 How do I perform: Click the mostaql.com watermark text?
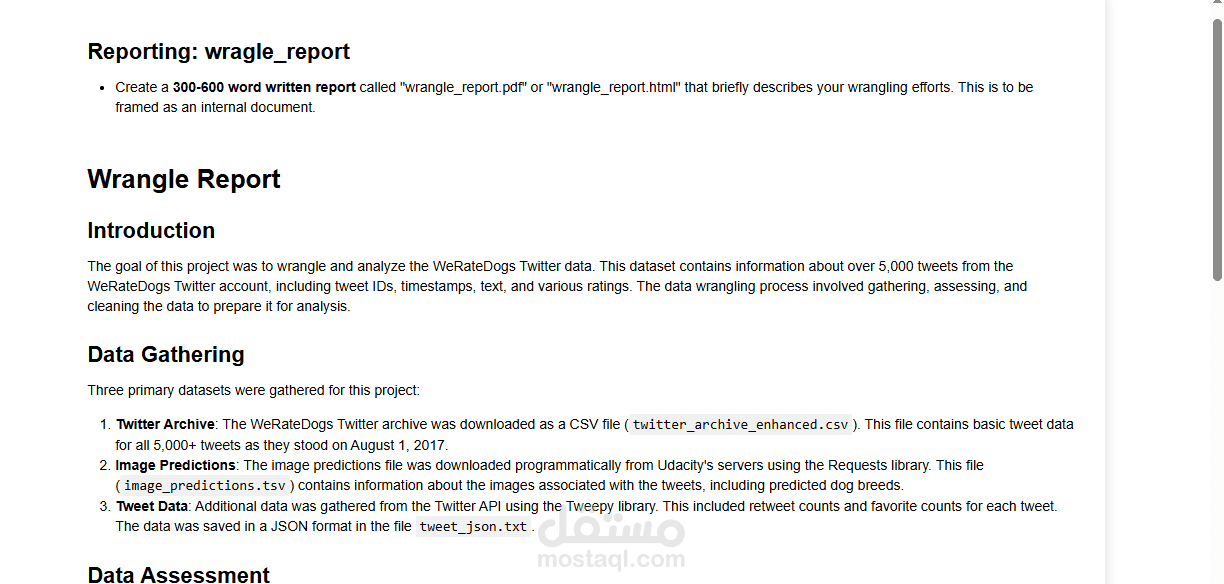(x=611, y=559)
